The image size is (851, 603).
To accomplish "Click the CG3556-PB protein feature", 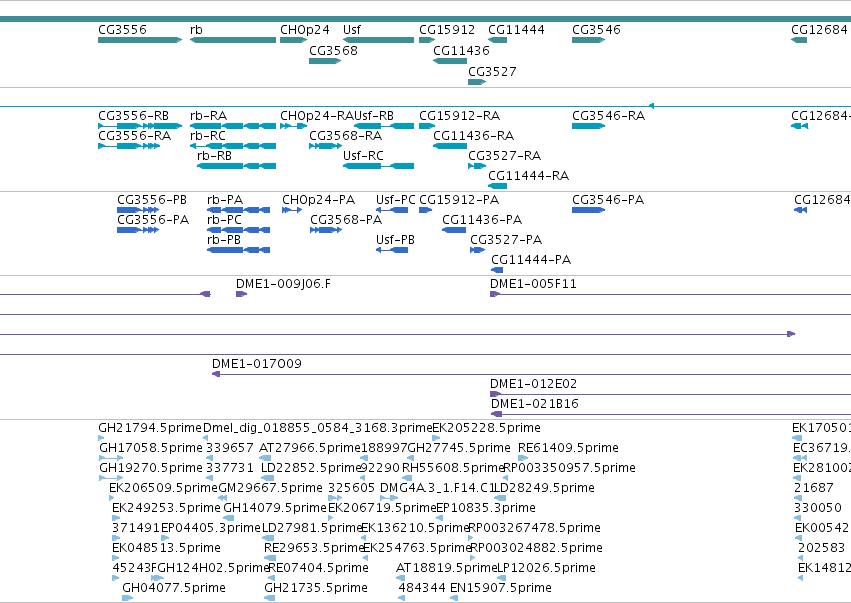I will pos(138,210).
